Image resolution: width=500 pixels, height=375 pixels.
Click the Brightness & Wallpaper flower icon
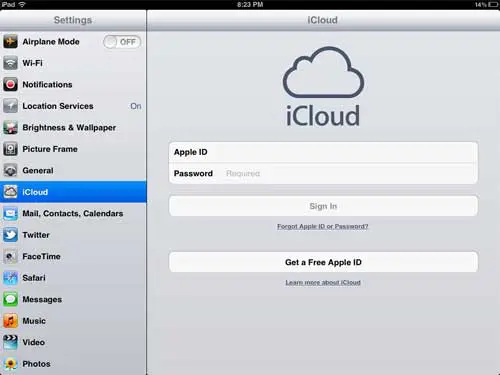click(10, 128)
